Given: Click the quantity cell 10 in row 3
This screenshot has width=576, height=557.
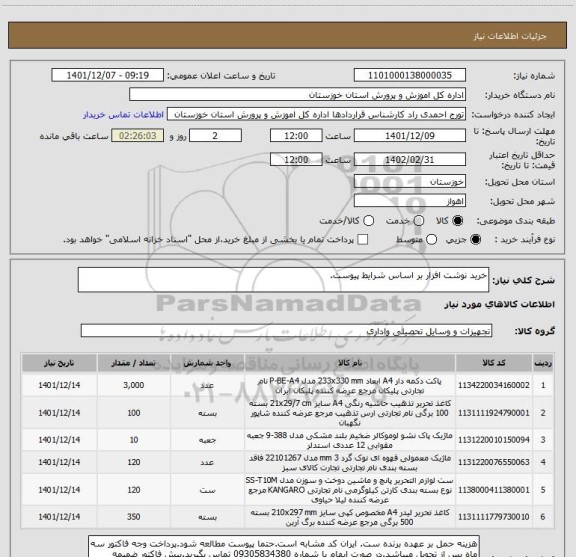Looking at the screenshot, I should [x=134, y=440].
